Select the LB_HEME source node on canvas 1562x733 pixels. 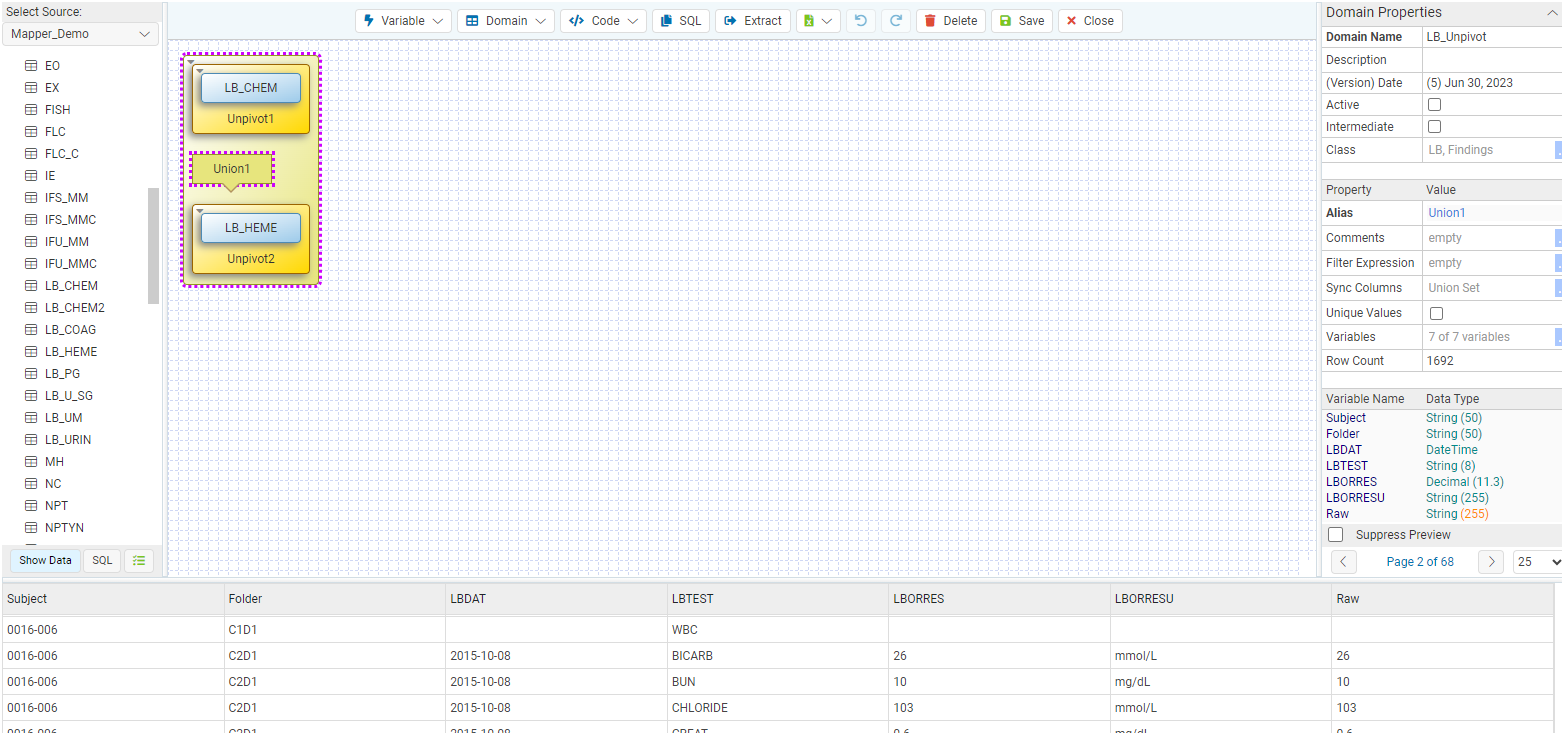[251, 228]
